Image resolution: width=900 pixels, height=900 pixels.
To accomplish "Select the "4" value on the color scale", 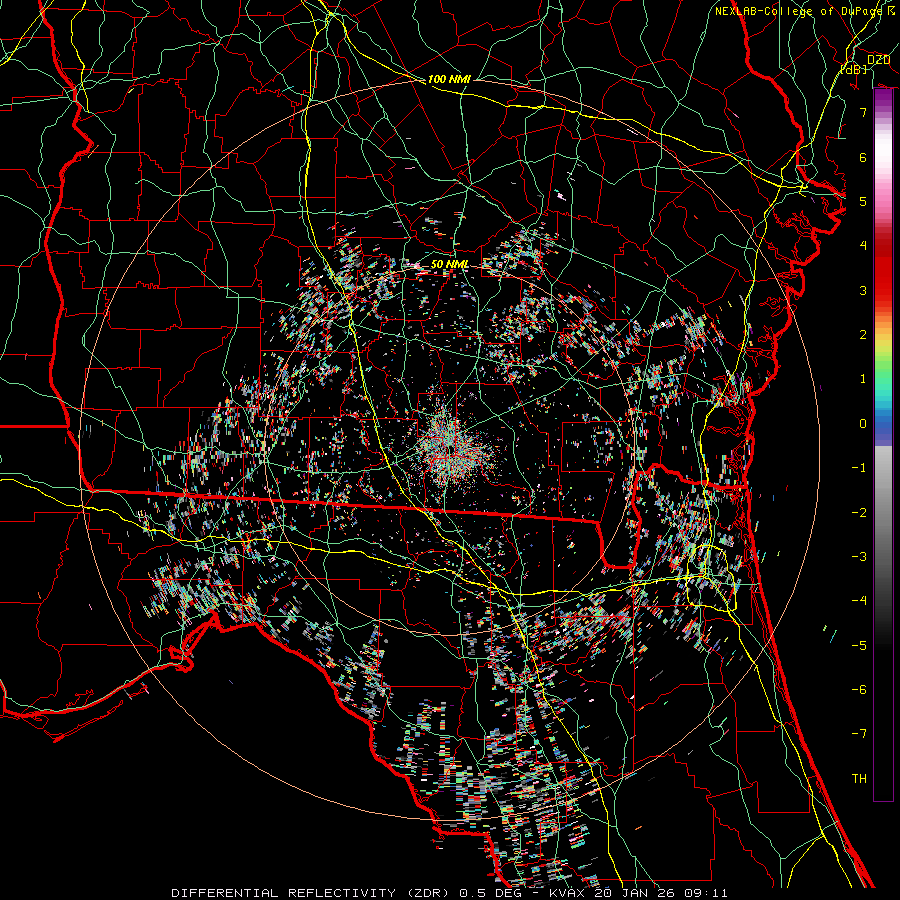I will [x=863, y=246].
